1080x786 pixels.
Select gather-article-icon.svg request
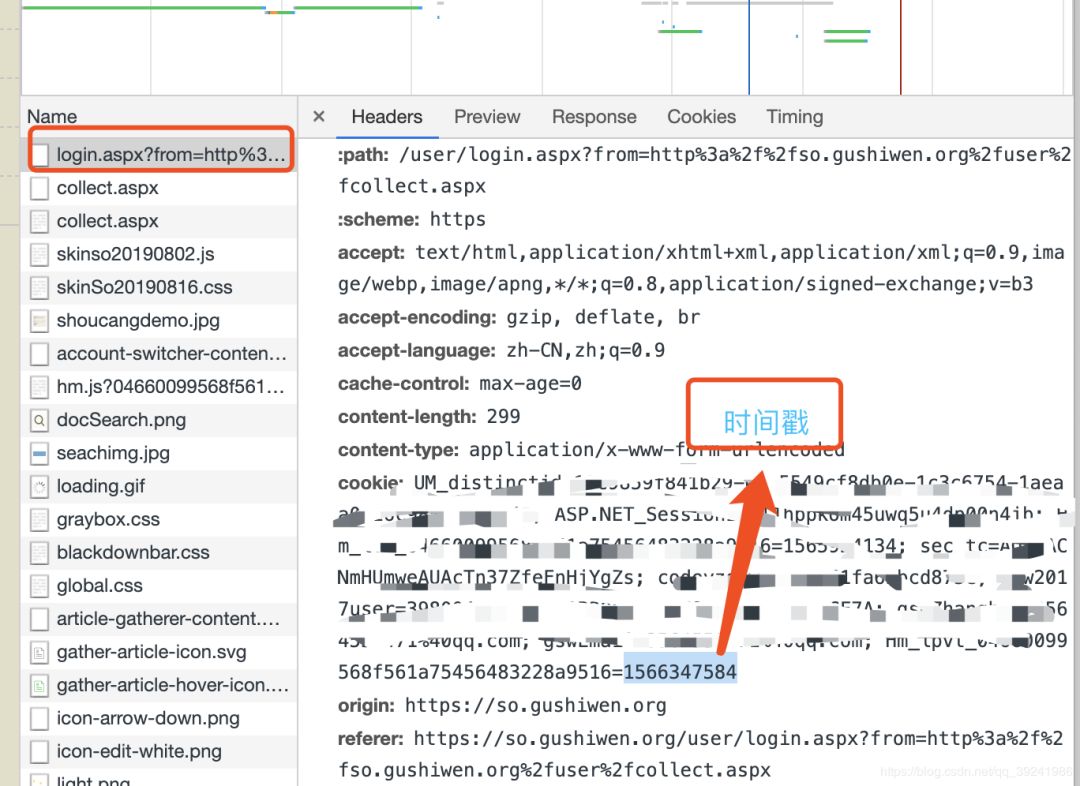click(160, 652)
